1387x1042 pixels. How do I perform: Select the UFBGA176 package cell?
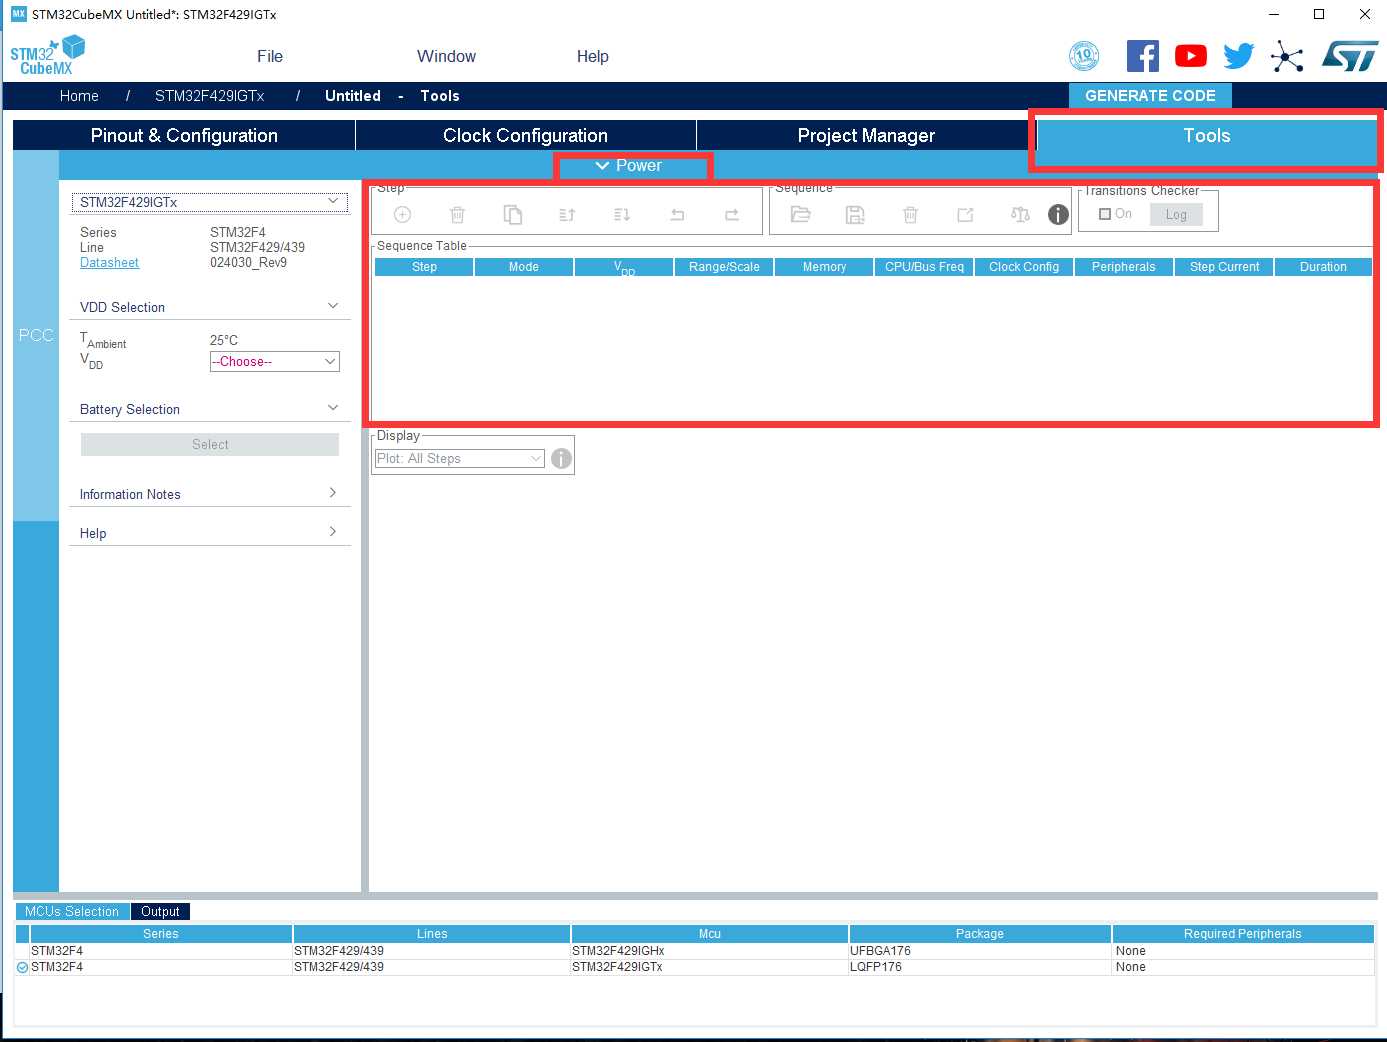pos(980,951)
